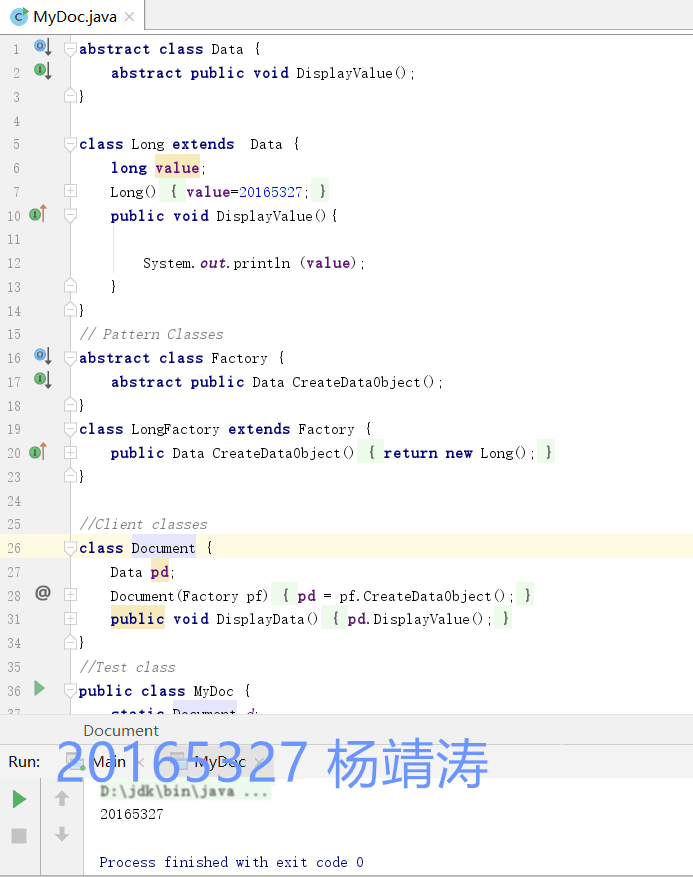Click the 'D:\jdk\bin\java ...' command line in console
693x877 pixels.
[183, 791]
